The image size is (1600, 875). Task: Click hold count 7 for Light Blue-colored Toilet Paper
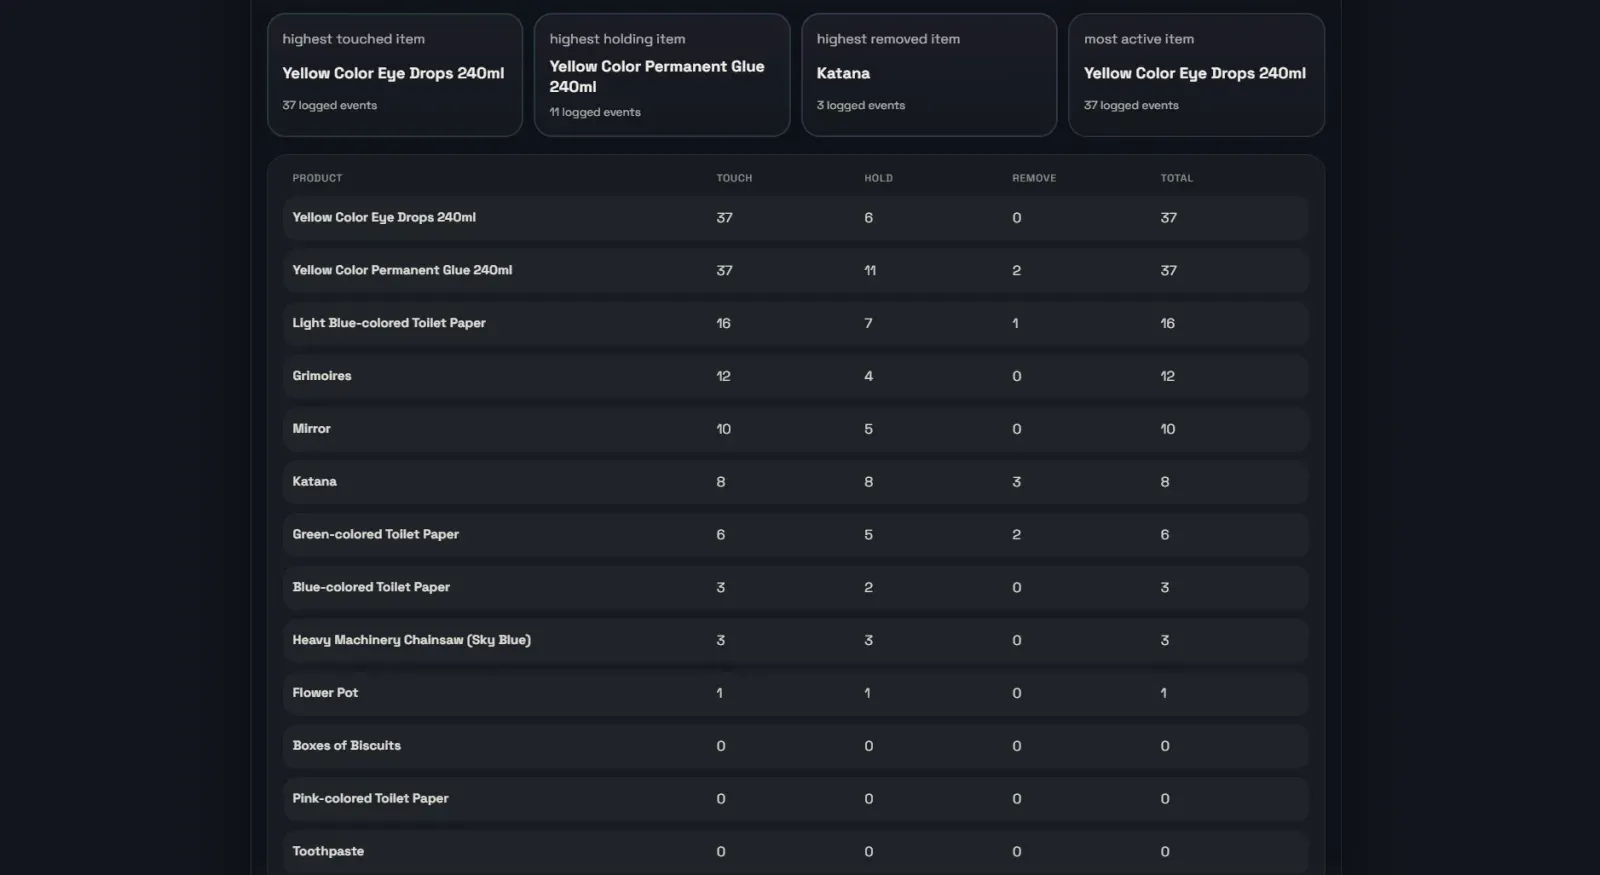(x=868, y=324)
